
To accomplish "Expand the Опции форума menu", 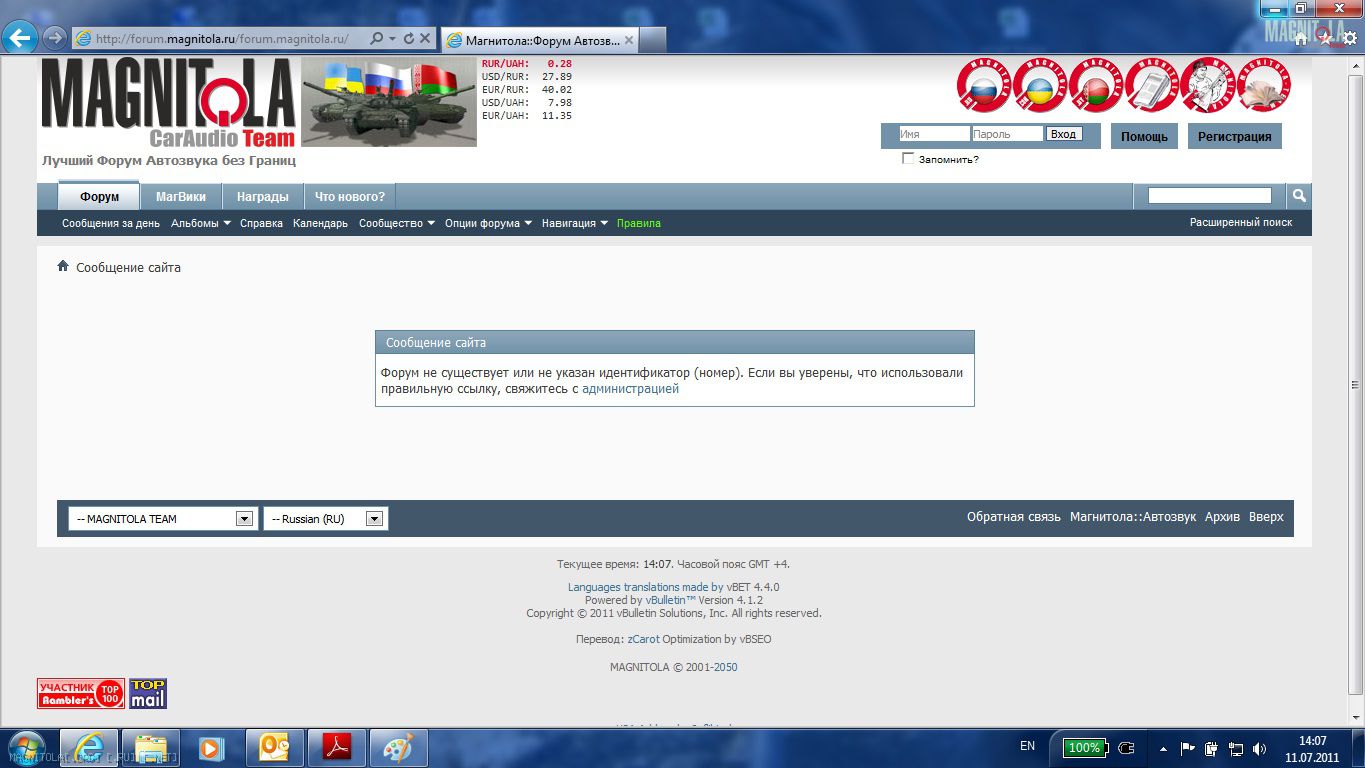I will (x=488, y=223).
